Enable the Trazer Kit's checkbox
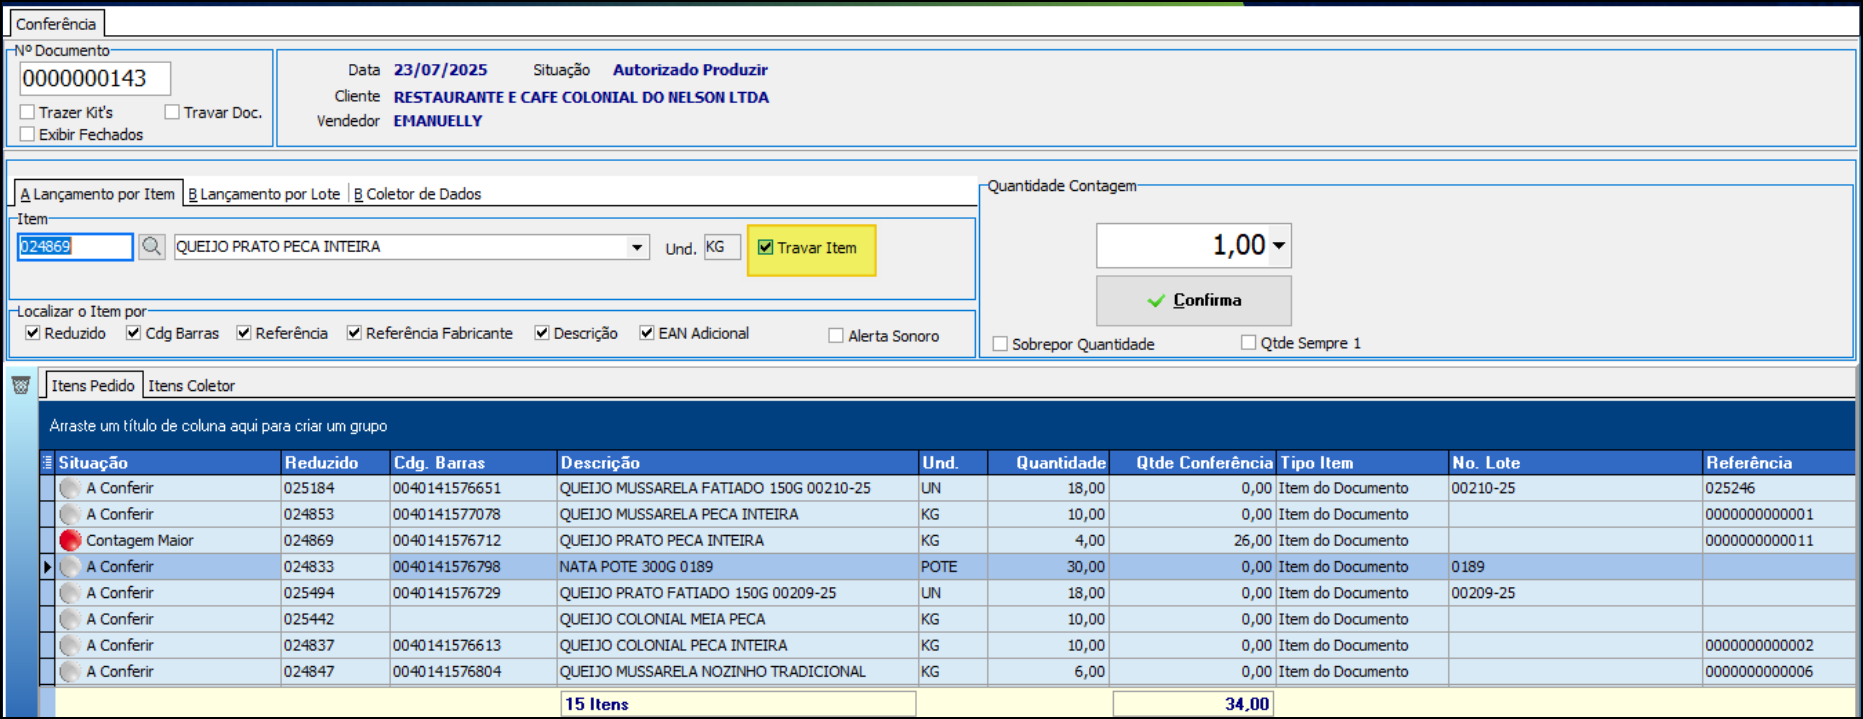1863x719 pixels. tap(28, 112)
